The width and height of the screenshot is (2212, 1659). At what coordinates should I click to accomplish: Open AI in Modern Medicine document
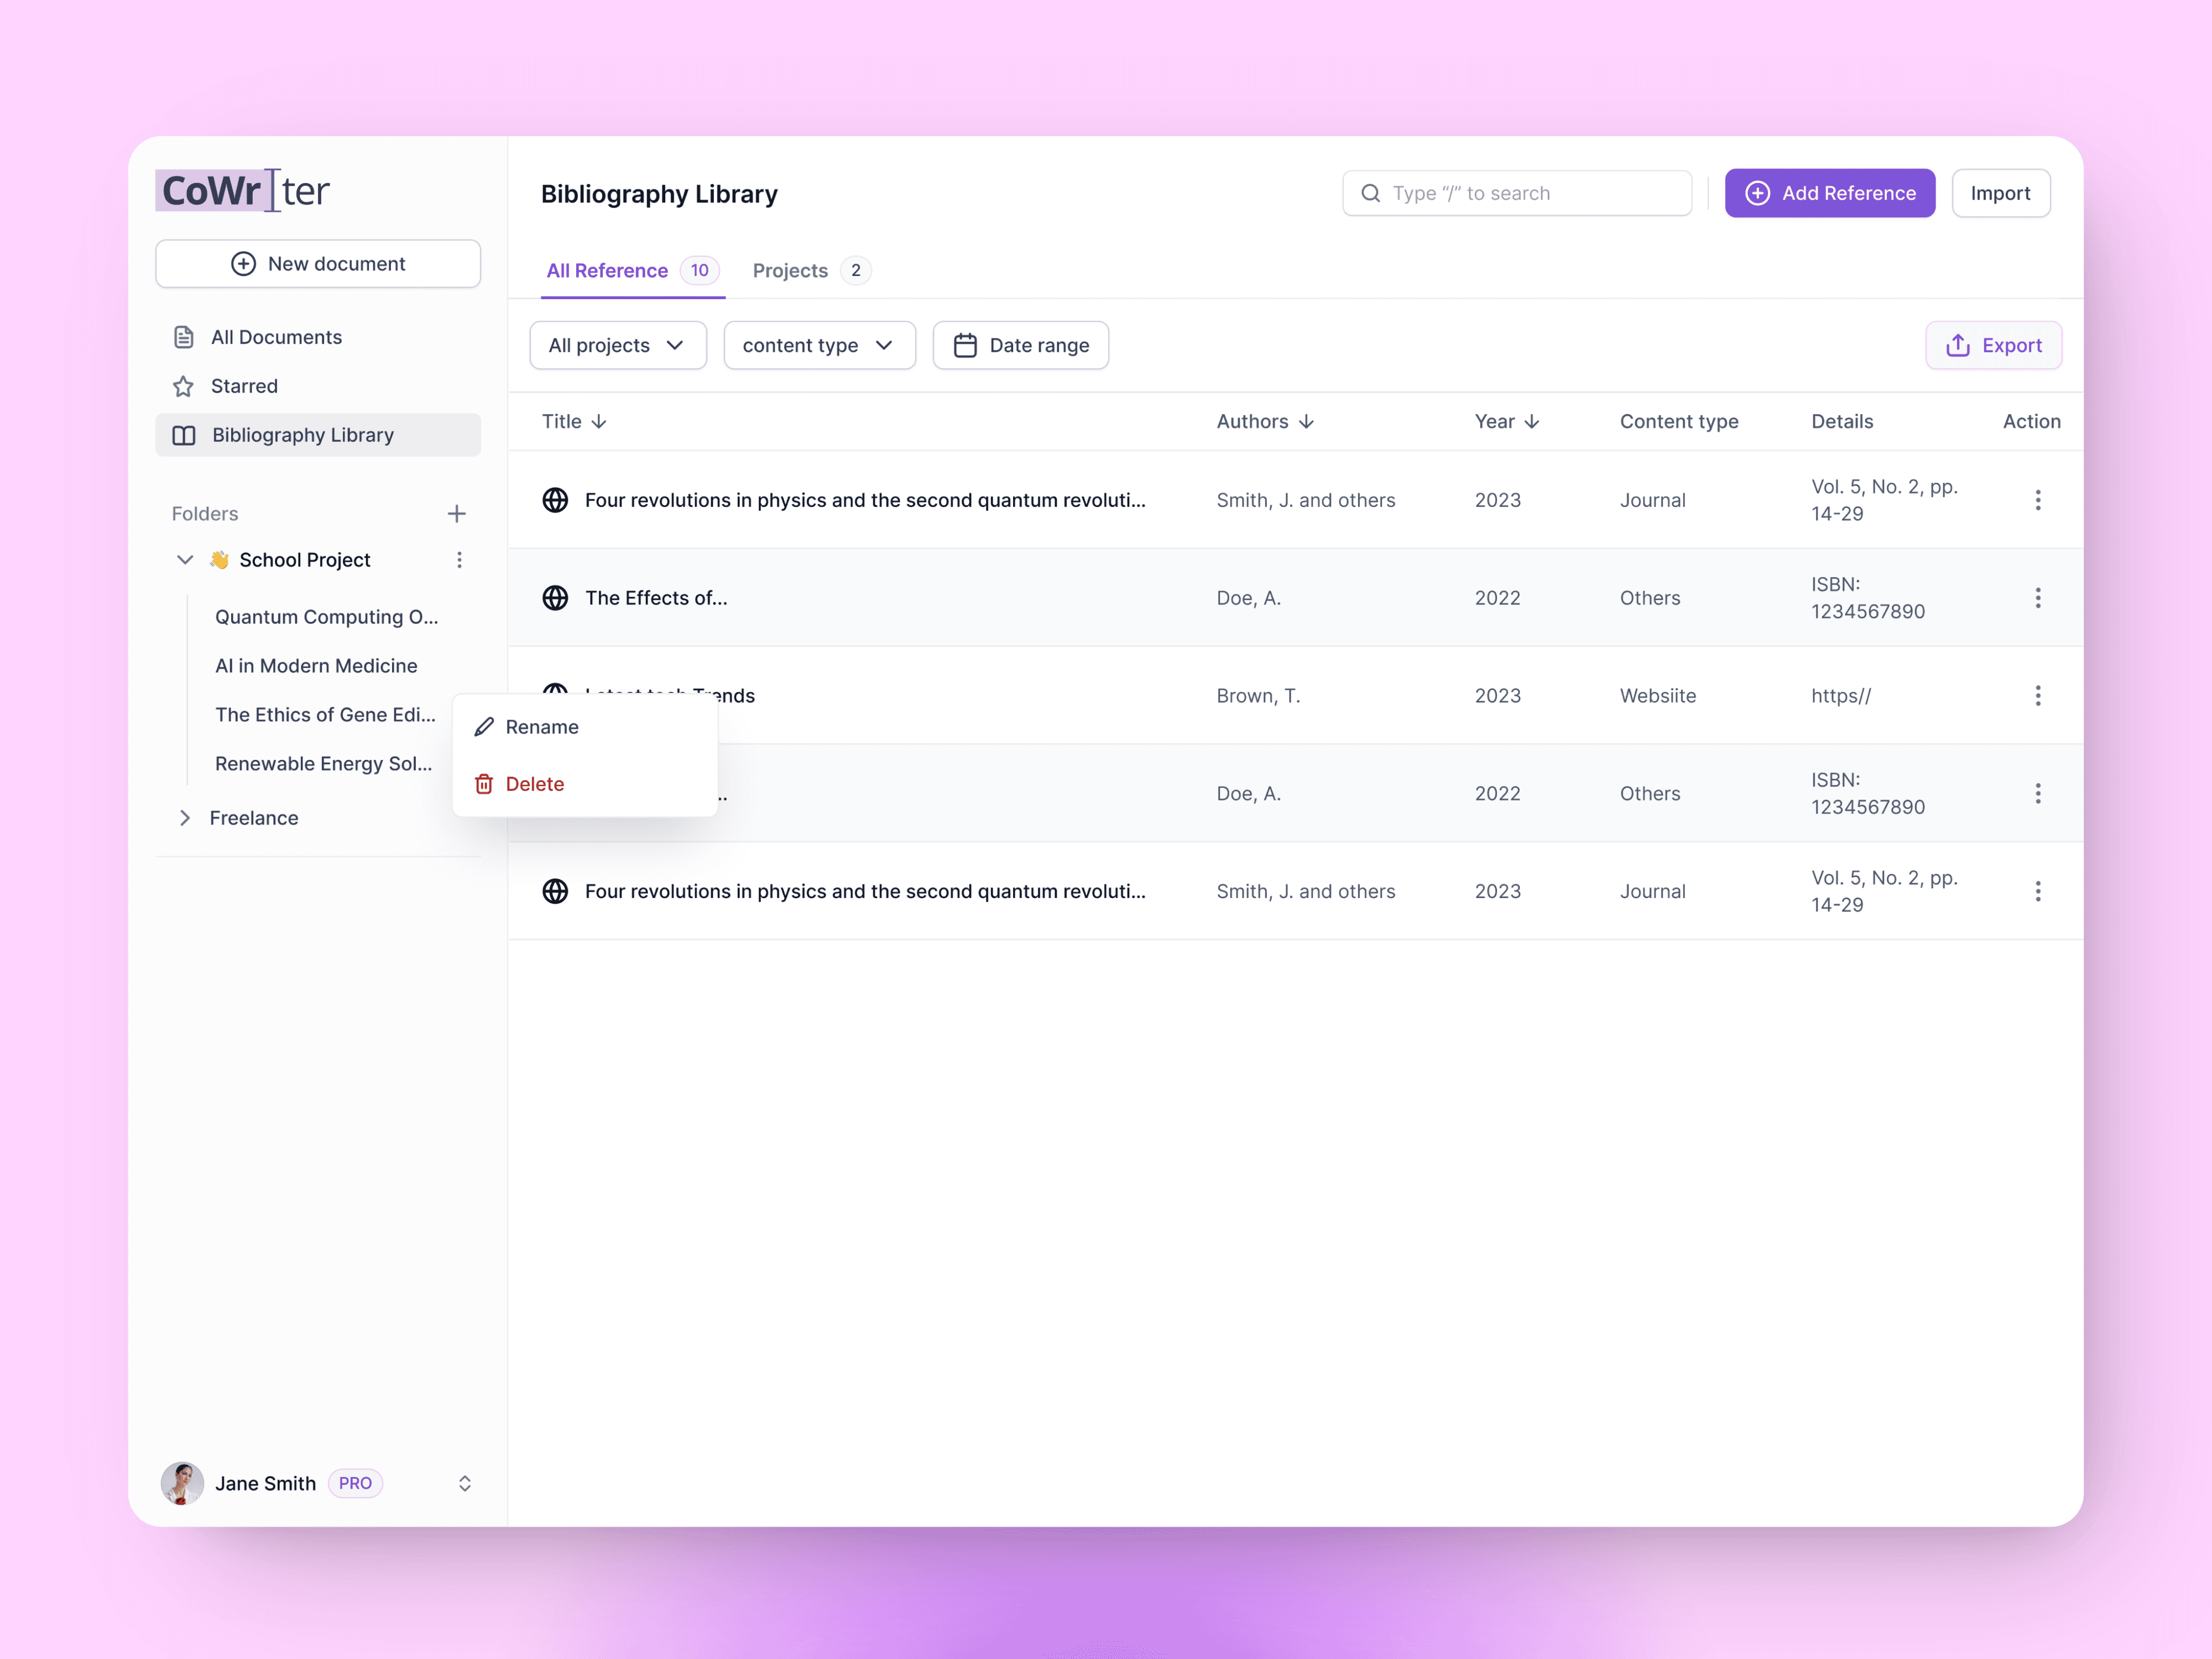[x=316, y=666]
